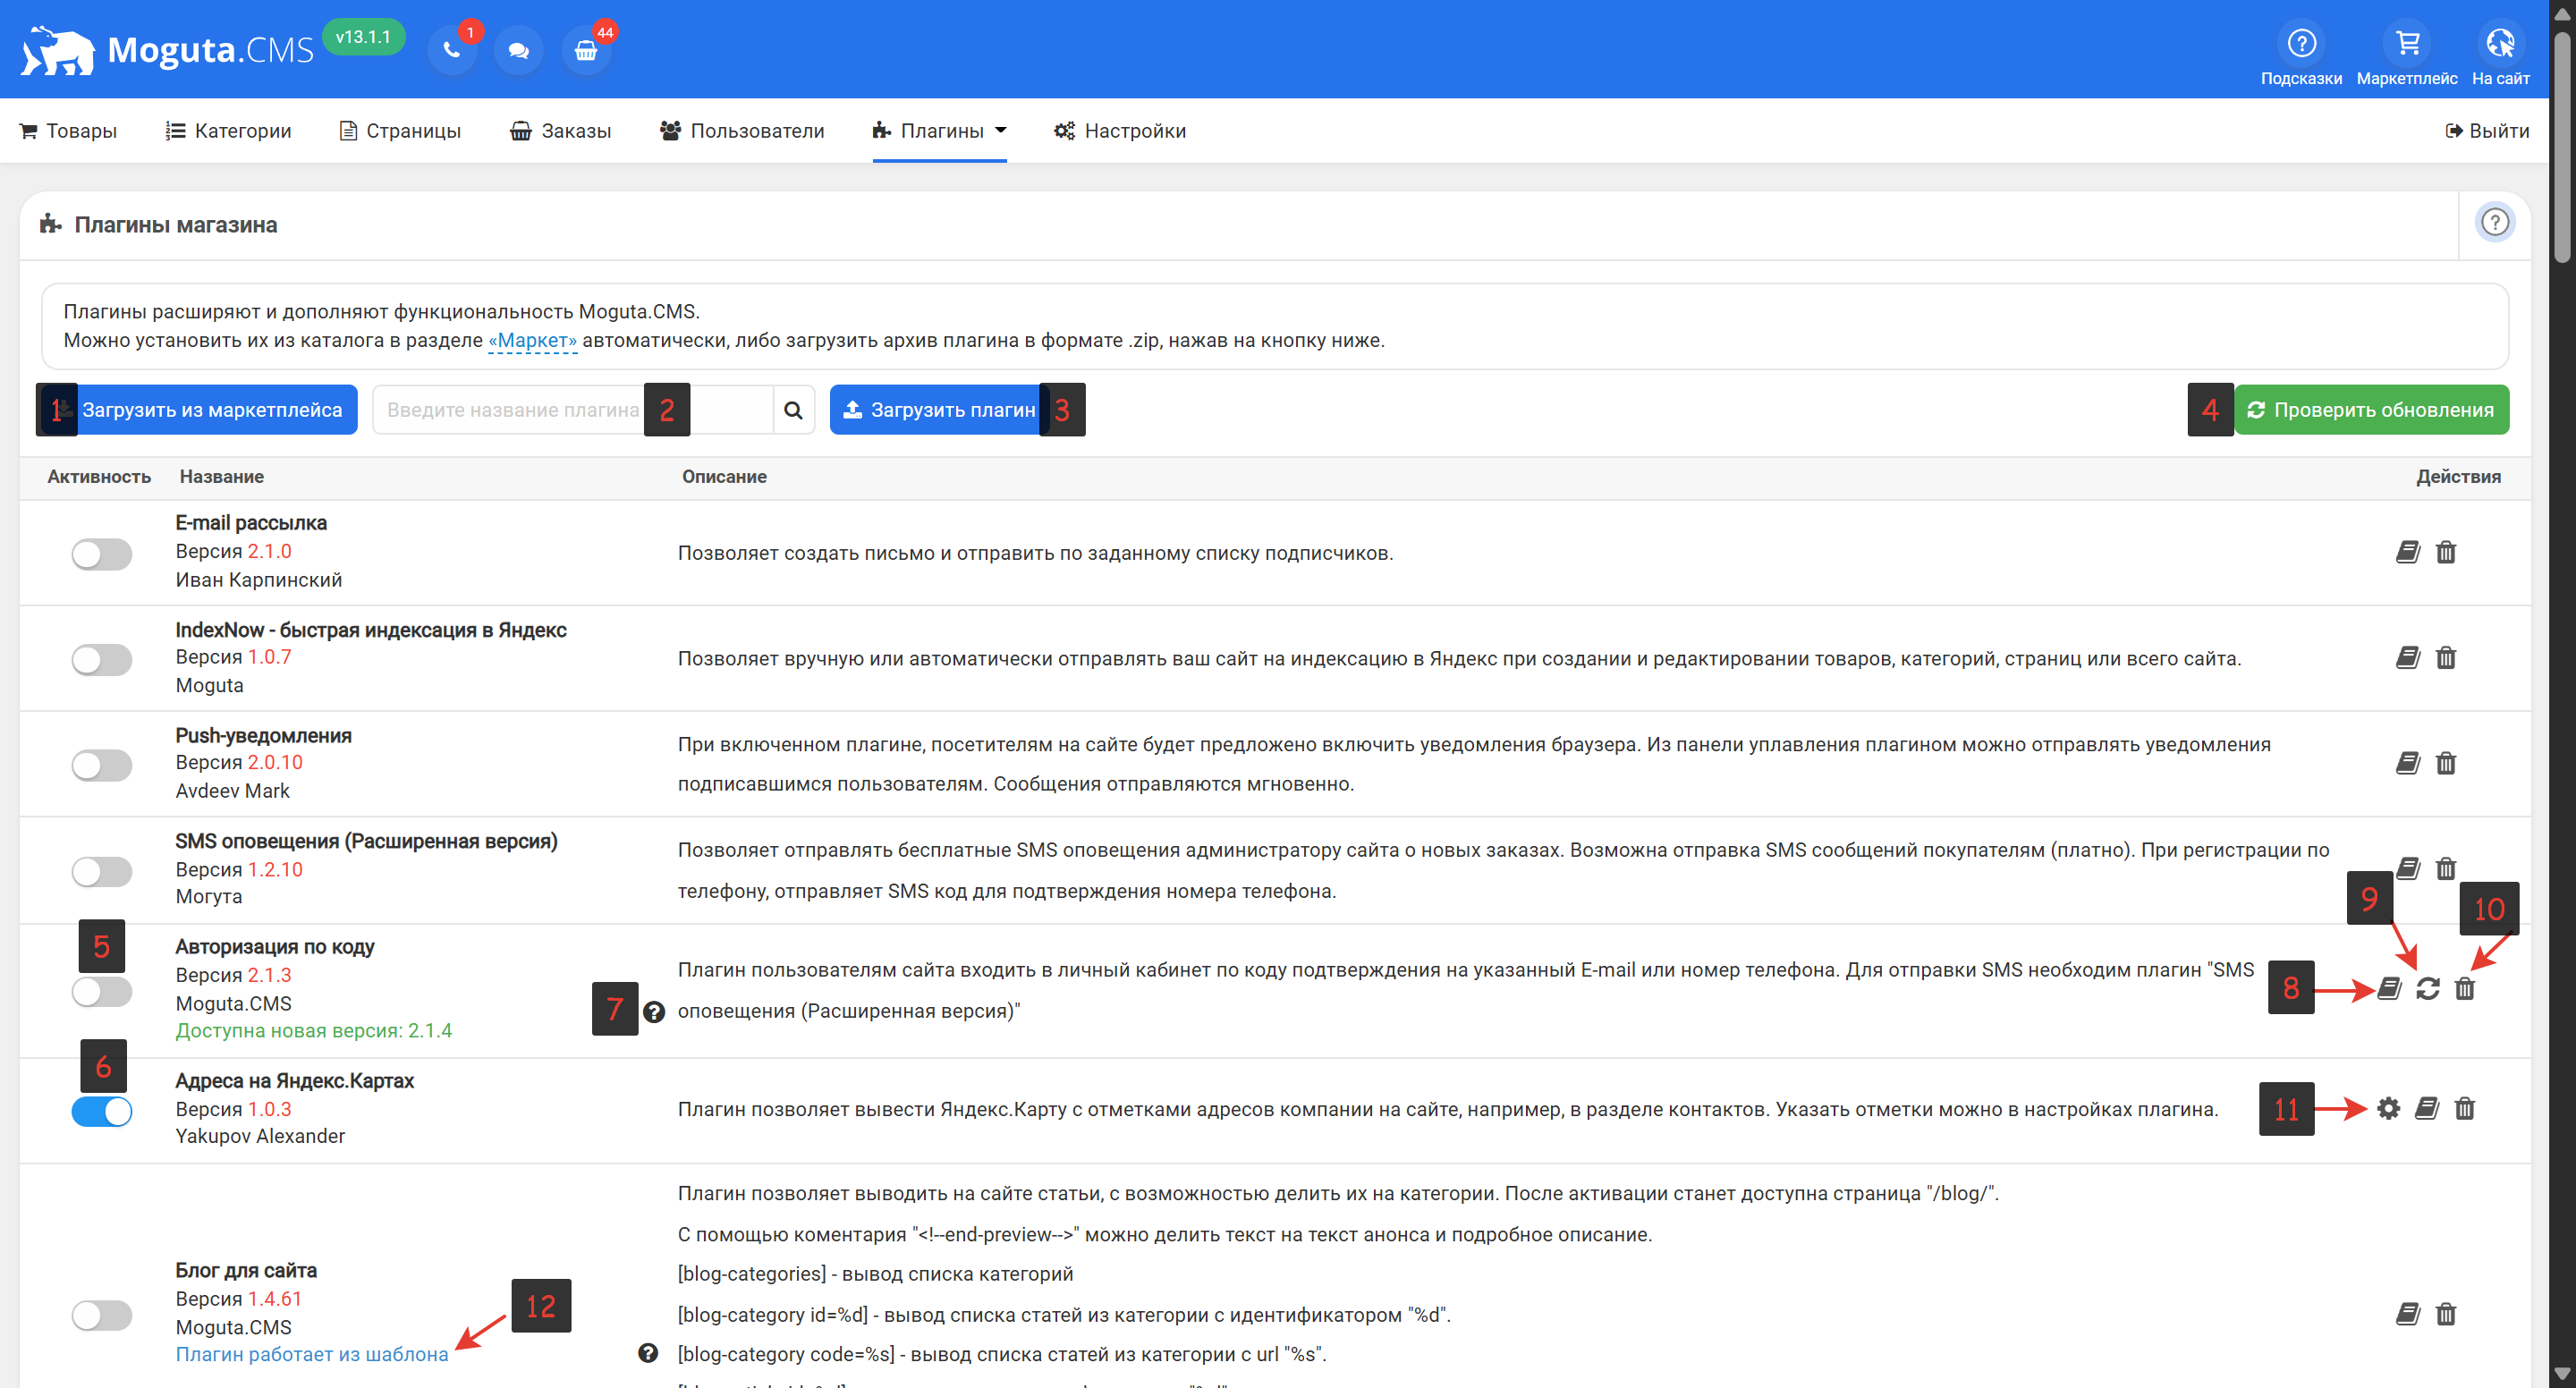Image resolution: width=2576 pixels, height=1388 pixels.
Task: Delete the Адреса на Яндекс.Картах plugin
Action: point(2464,1108)
